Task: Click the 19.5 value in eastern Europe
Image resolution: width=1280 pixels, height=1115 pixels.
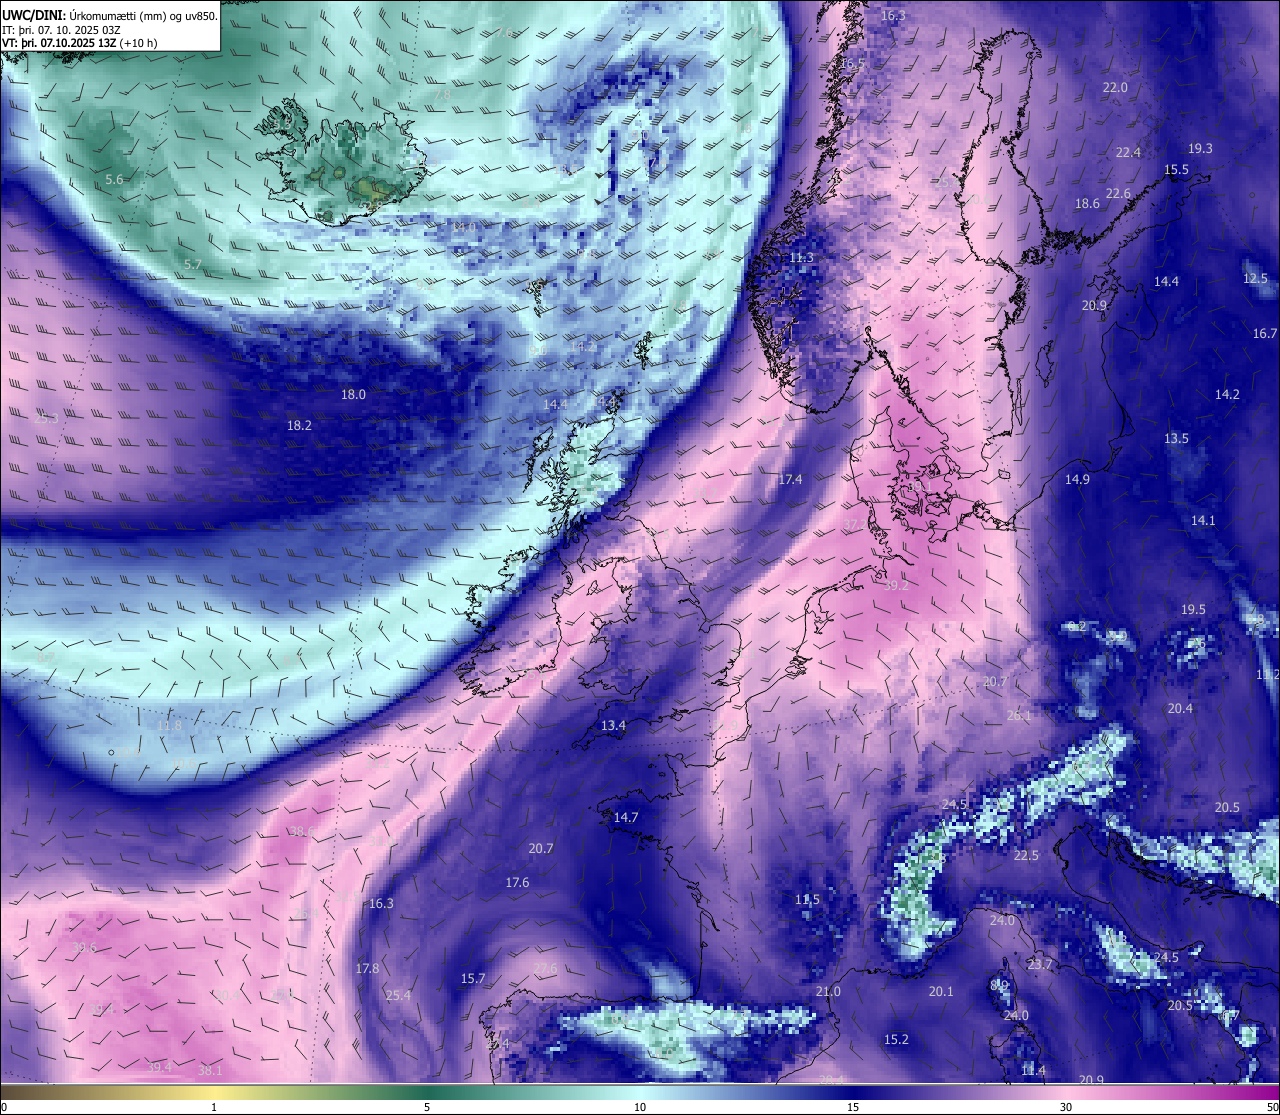Action: click(1193, 610)
